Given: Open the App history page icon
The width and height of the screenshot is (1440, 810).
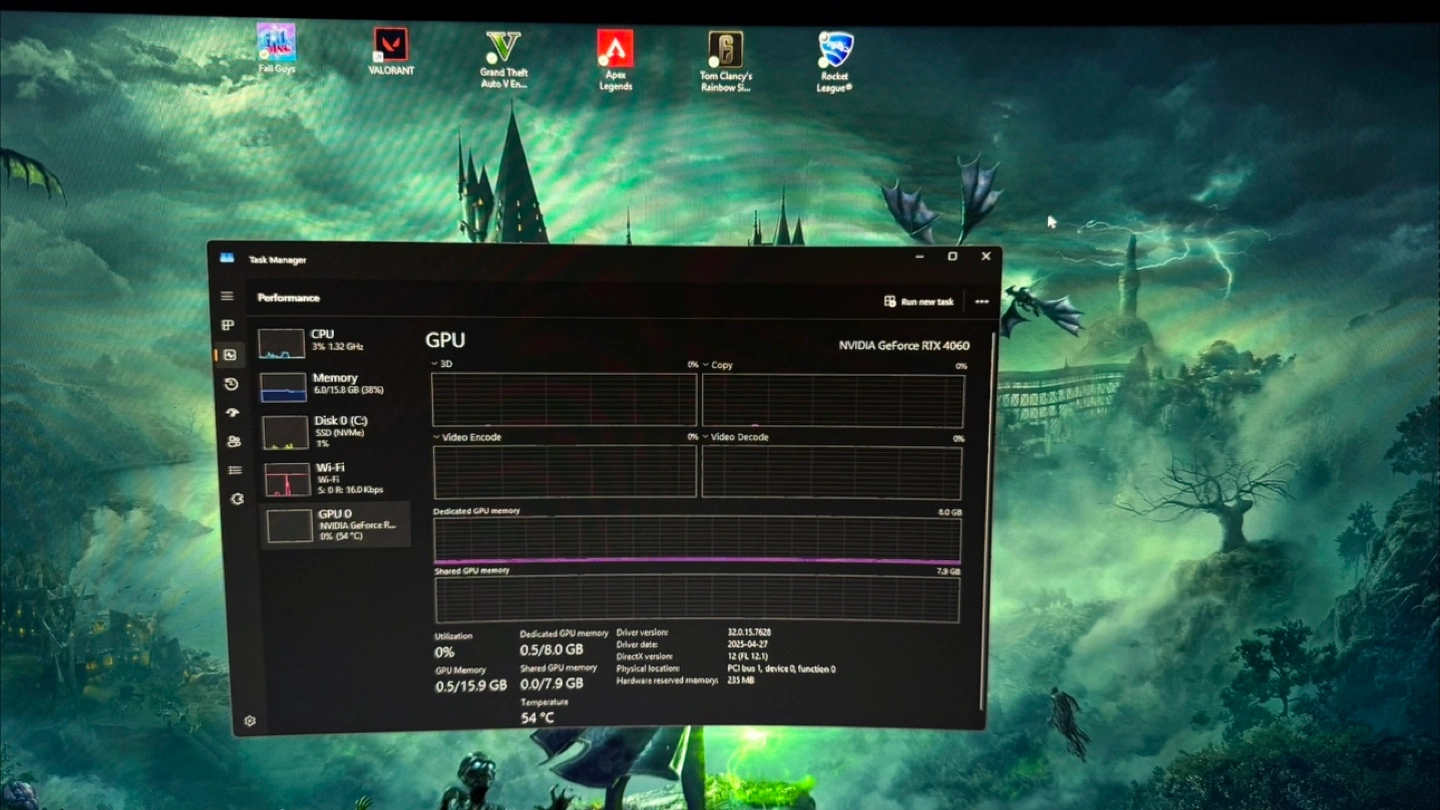Looking at the screenshot, I should click(231, 384).
